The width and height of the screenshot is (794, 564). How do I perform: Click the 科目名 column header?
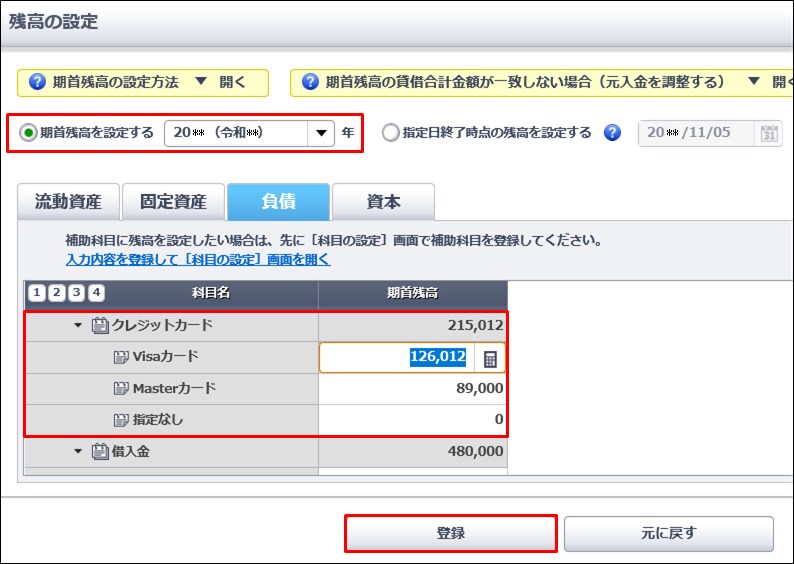pos(211,293)
